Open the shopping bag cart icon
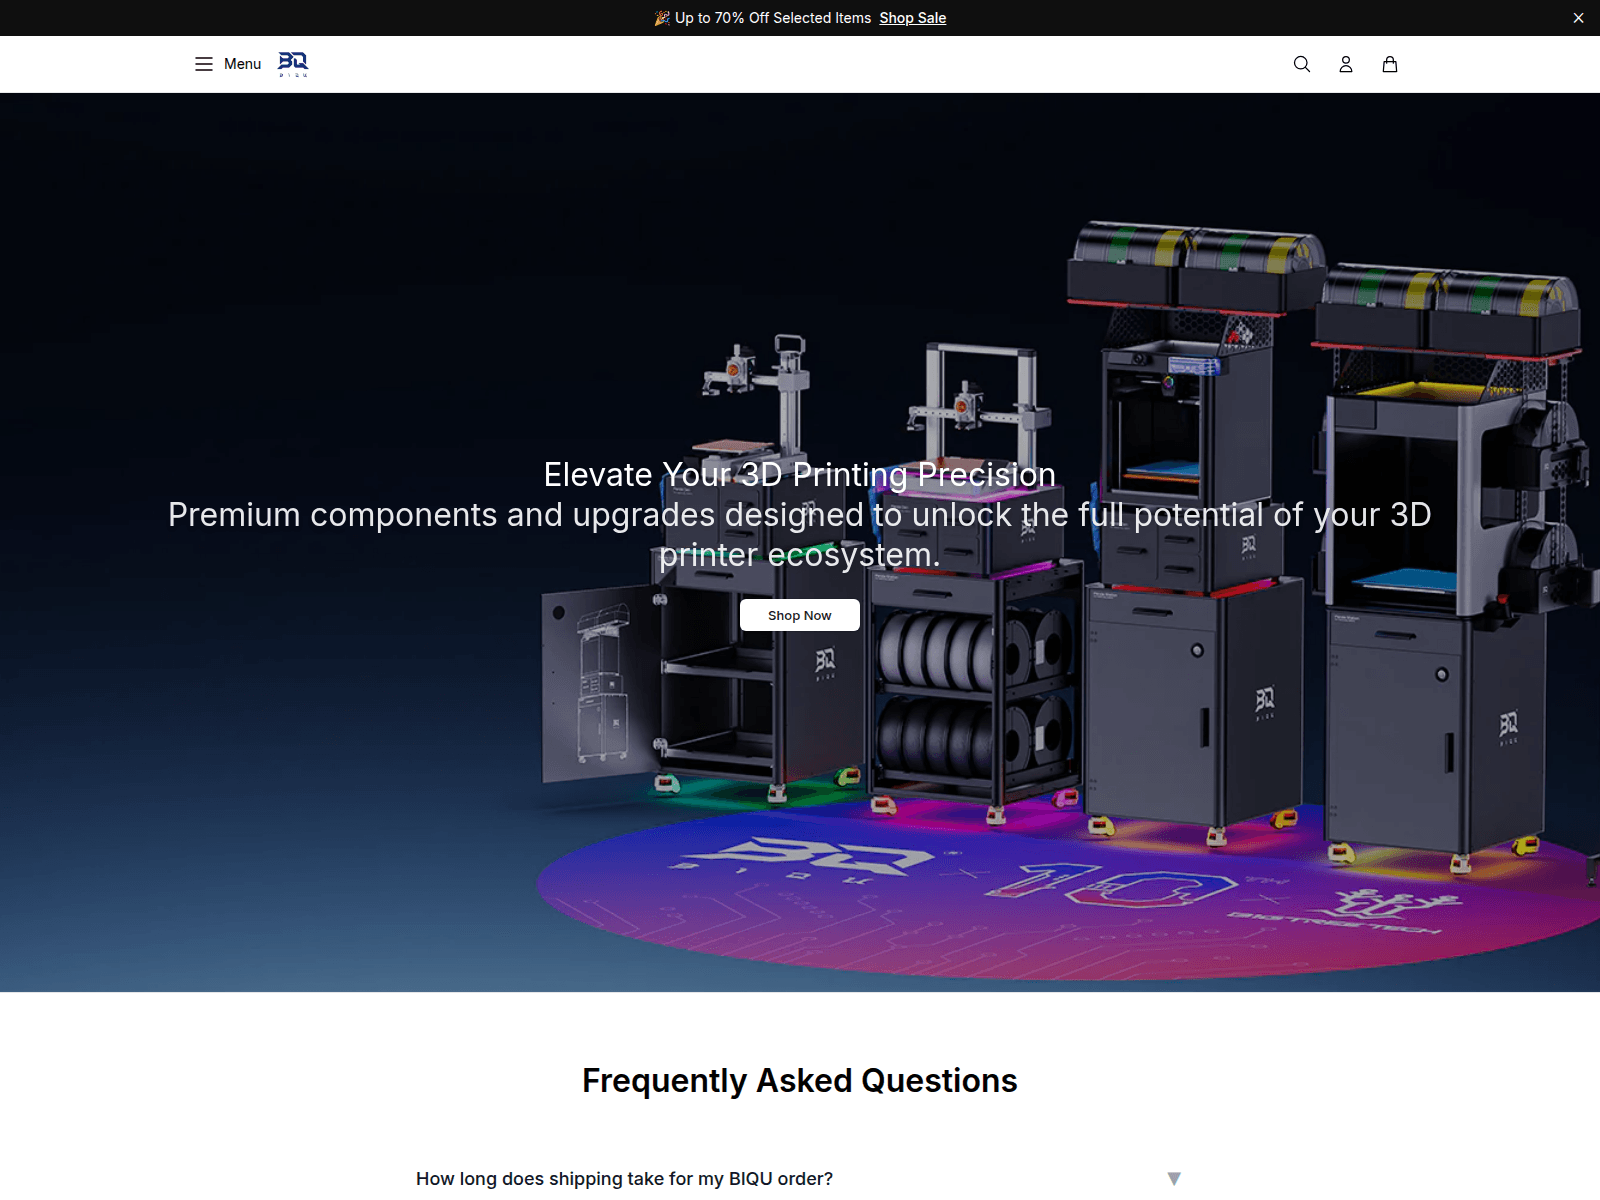Viewport: 1600px width, 1200px height. pyautogui.click(x=1390, y=64)
